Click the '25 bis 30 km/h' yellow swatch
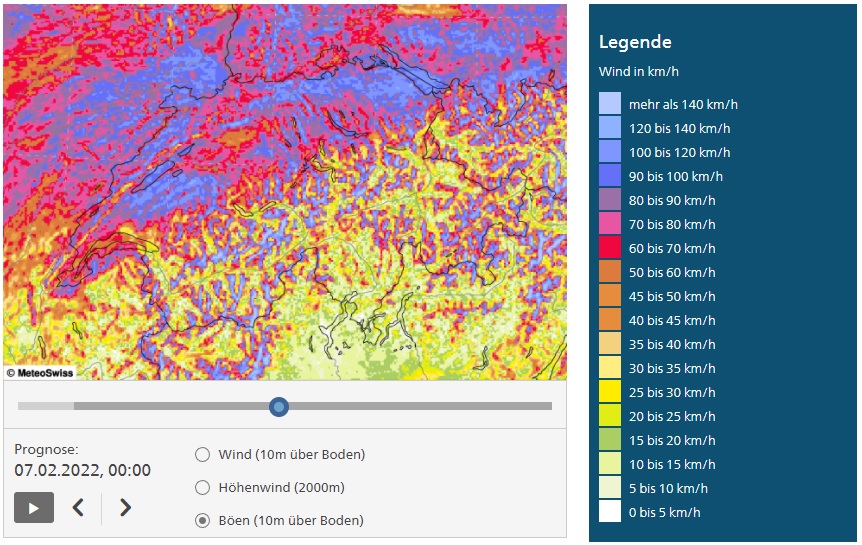This screenshot has height=545, width=862. coord(610,392)
